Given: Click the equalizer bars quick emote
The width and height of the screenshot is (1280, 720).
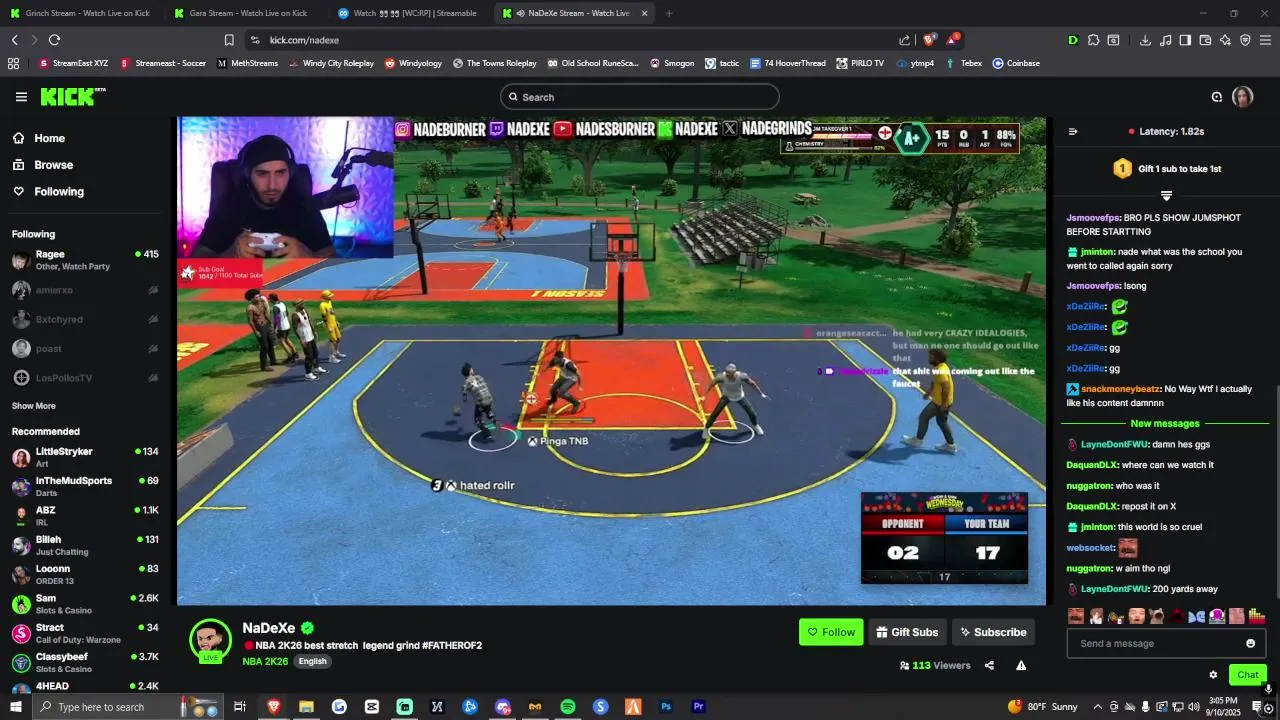Looking at the screenshot, I should point(1257,616).
